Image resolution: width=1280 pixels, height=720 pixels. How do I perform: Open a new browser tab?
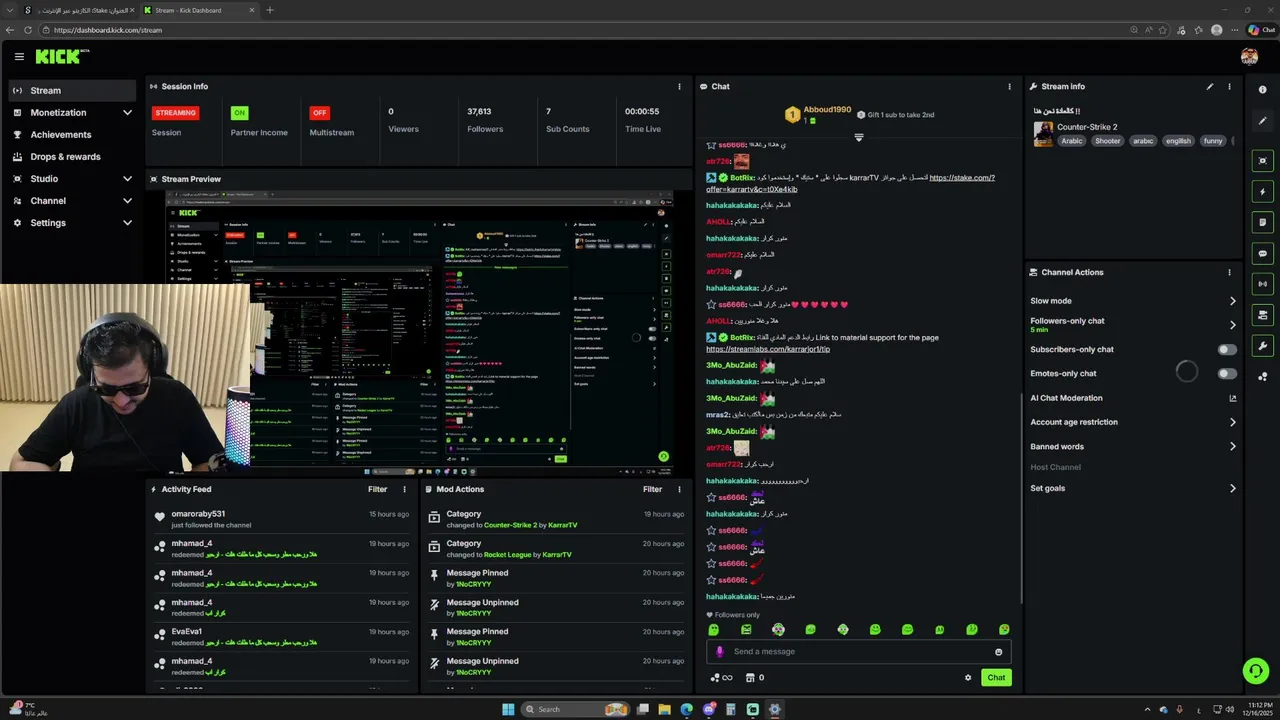click(269, 10)
